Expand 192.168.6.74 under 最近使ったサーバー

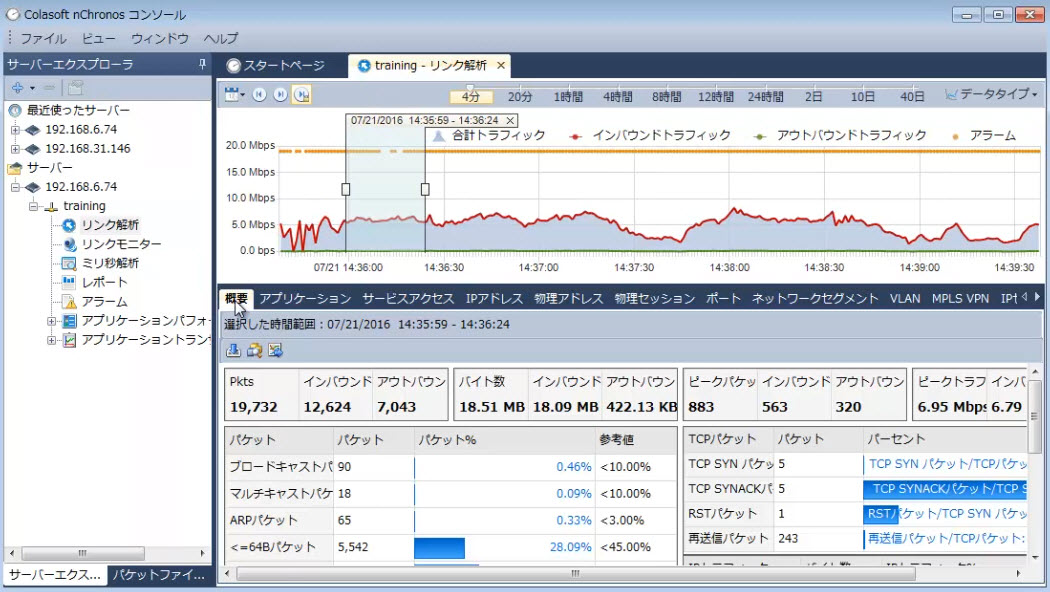pyautogui.click(x=15, y=130)
